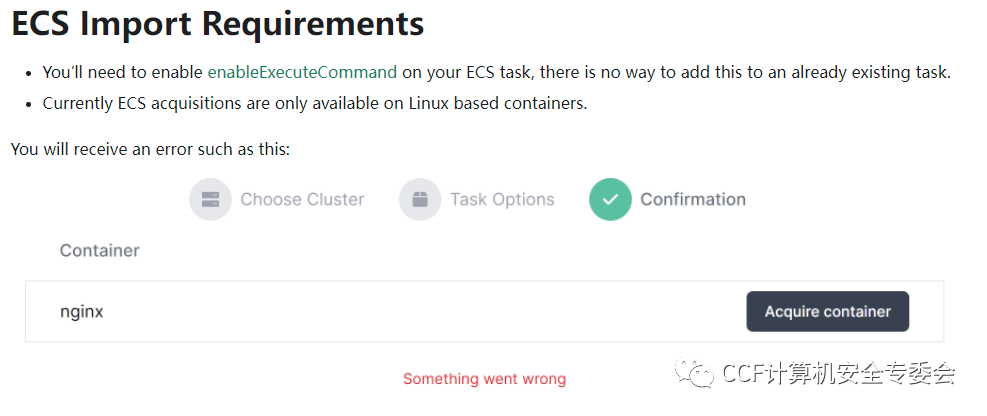Click the ECS Import Requirements heading

tap(218, 24)
